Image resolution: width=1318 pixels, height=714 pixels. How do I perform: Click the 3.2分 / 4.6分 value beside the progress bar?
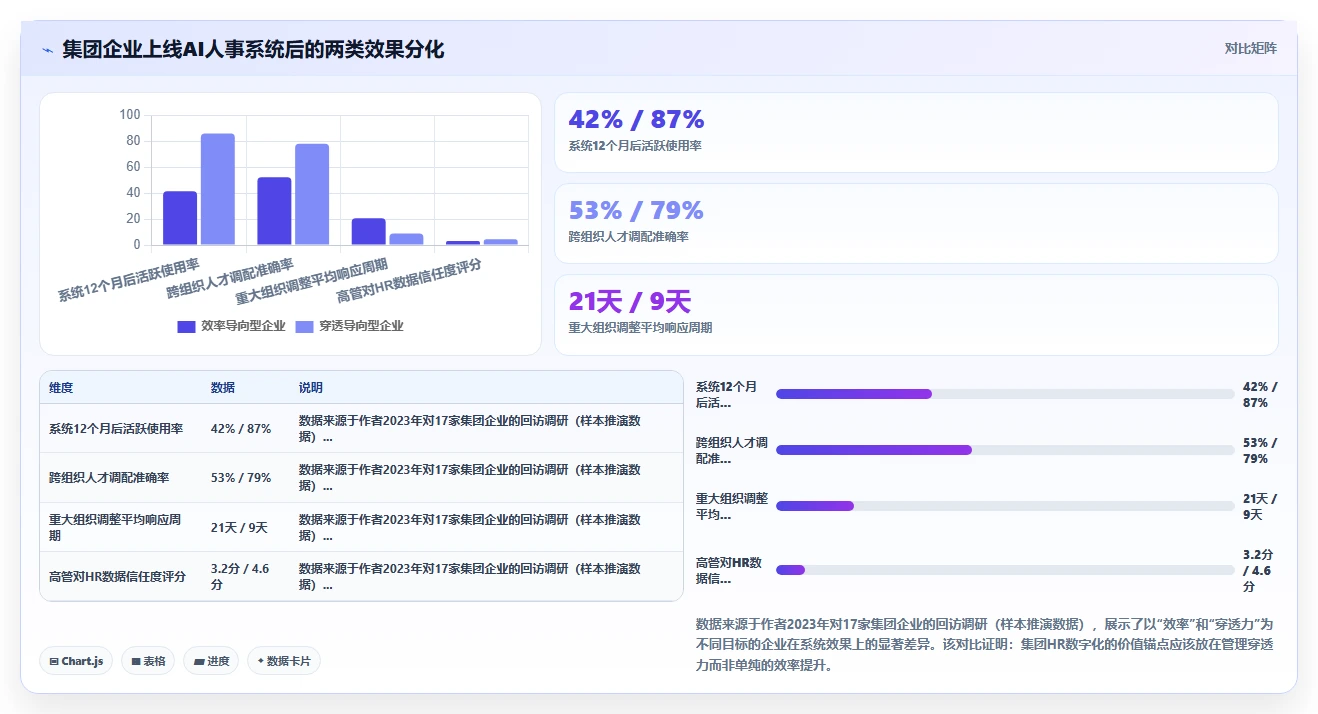click(1259, 571)
